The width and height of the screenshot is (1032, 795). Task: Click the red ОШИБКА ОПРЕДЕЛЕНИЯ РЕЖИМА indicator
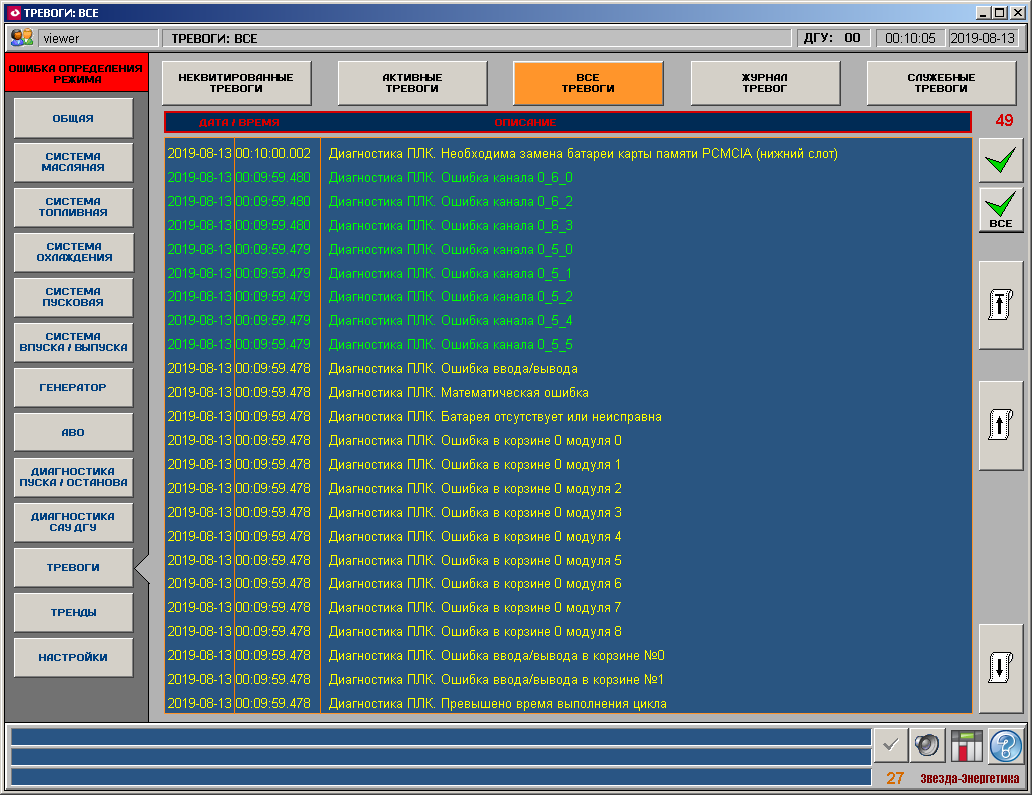pos(77,73)
